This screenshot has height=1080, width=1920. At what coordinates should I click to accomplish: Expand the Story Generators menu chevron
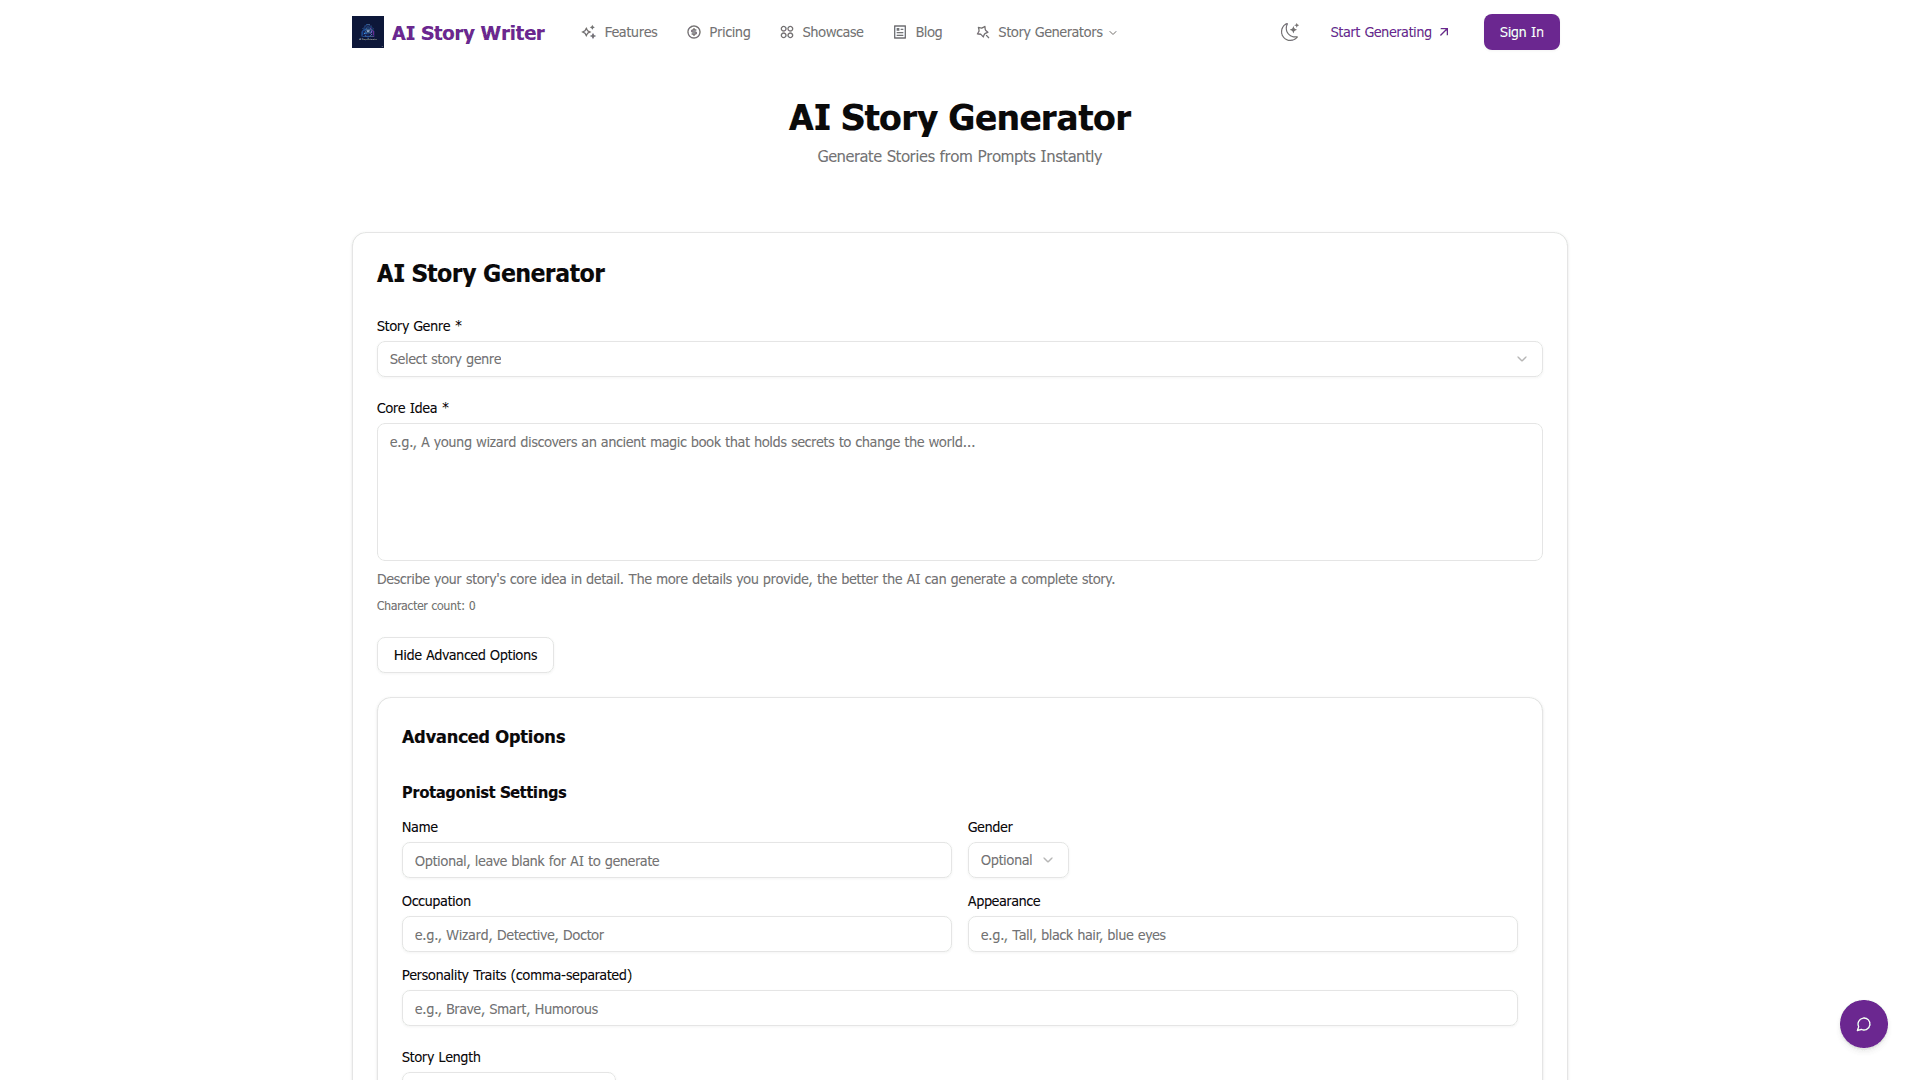1111,32
